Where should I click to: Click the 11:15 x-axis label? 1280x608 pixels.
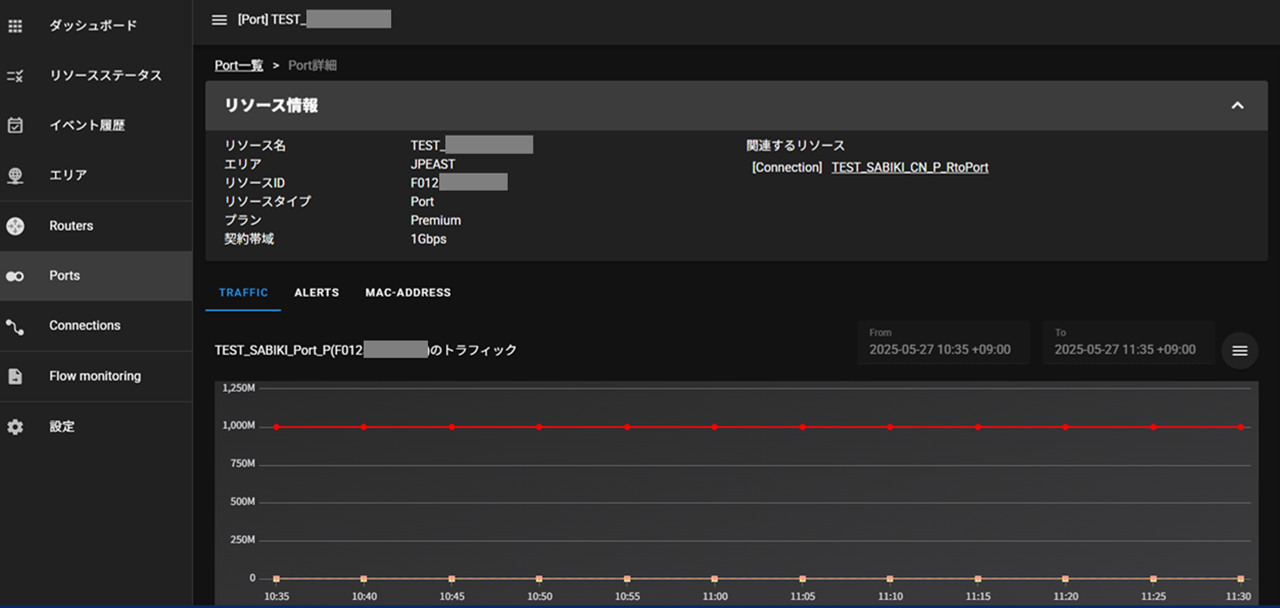pyautogui.click(x=977, y=596)
